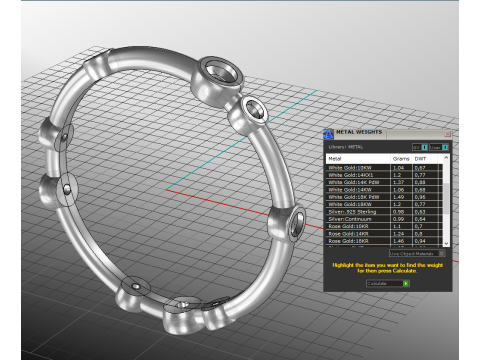The image size is (480, 360).
Task: Click the 1.37 grams value
Action: [x=398, y=182]
